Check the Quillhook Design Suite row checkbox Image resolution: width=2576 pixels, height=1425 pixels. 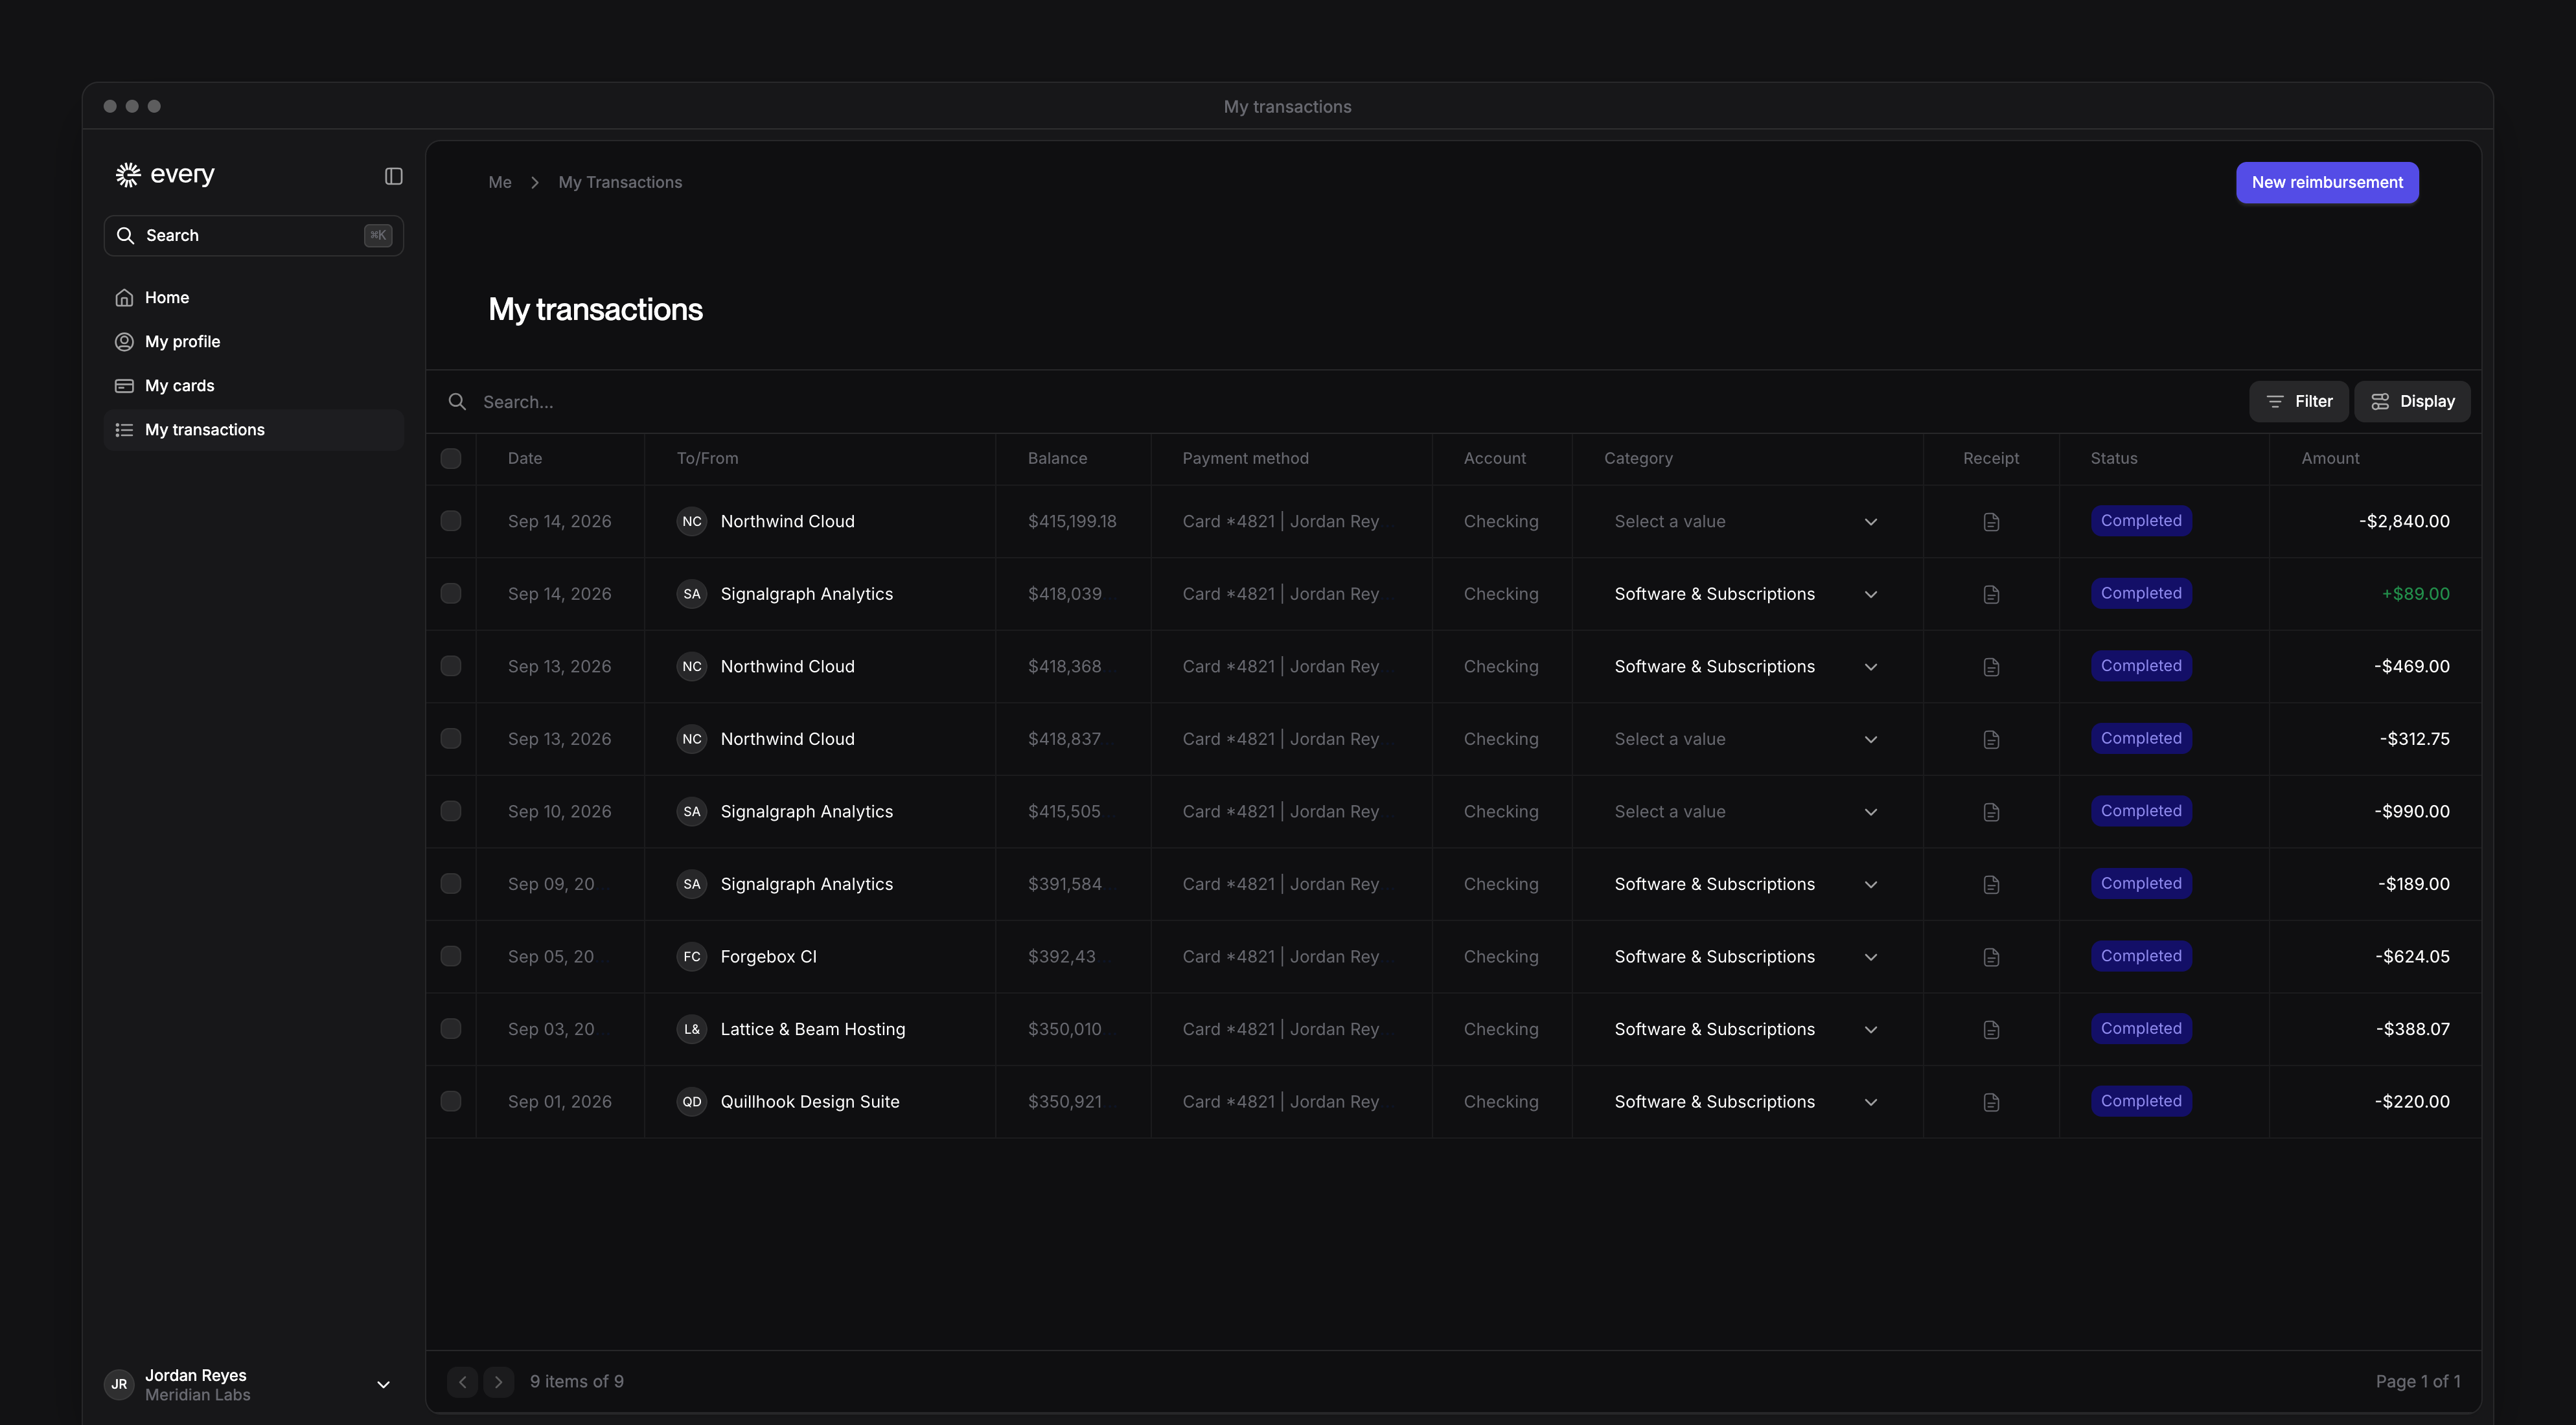(x=451, y=1101)
